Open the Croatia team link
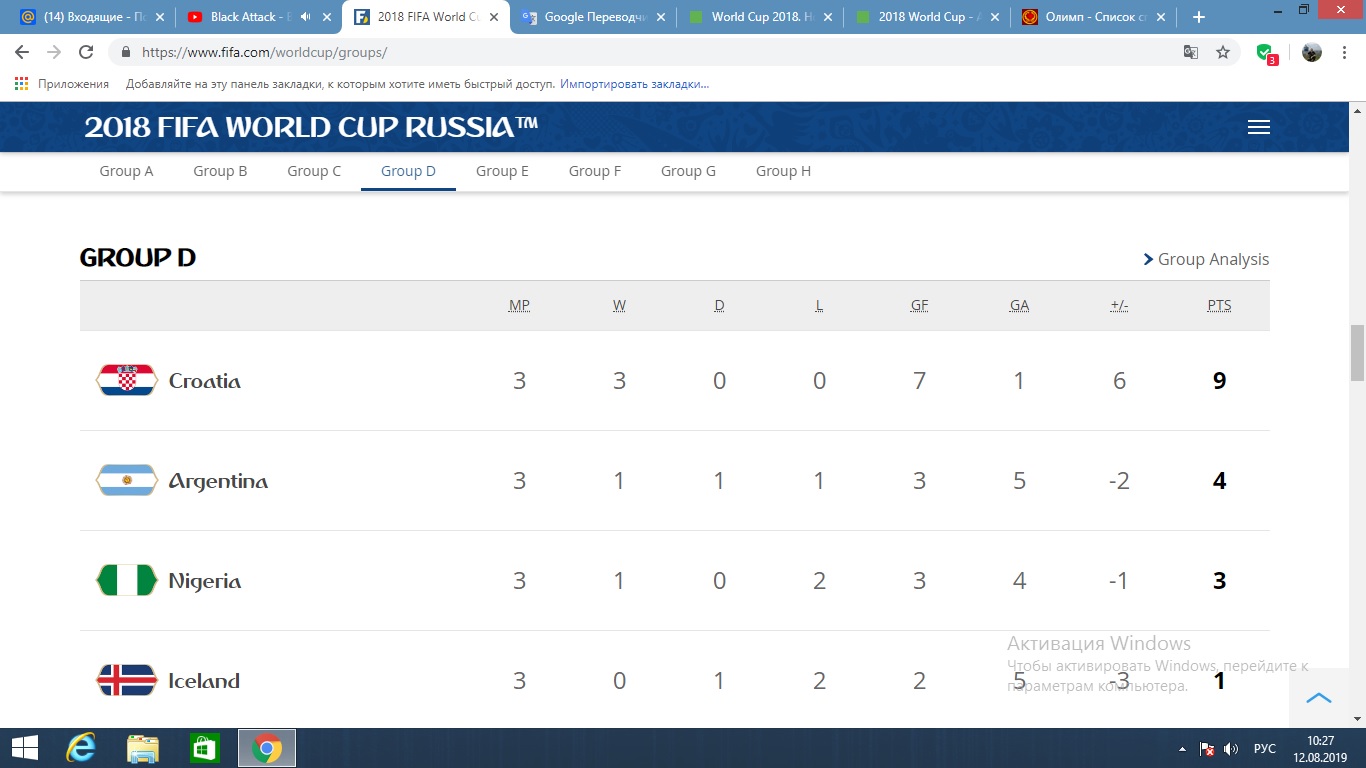The height and width of the screenshot is (768, 1366). (x=205, y=381)
